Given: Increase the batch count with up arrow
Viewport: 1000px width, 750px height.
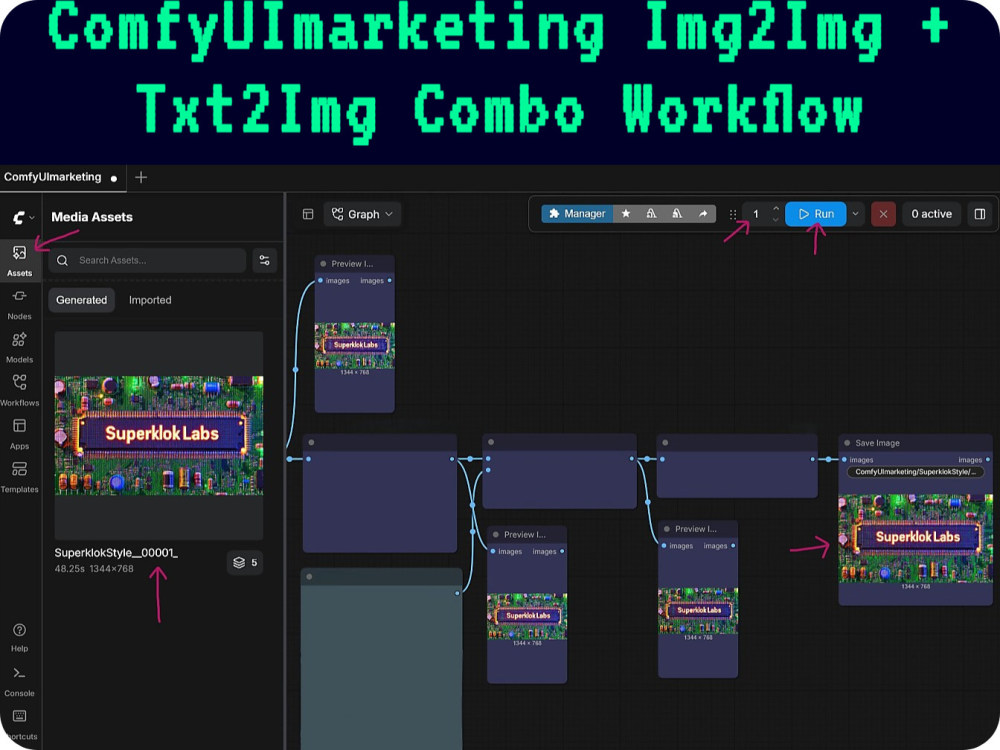Looking at the screenshot, I should (x=776, y=209).
